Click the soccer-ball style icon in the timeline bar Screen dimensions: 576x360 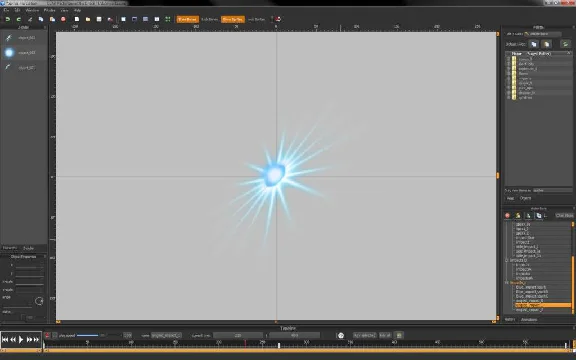click(341, 335)
